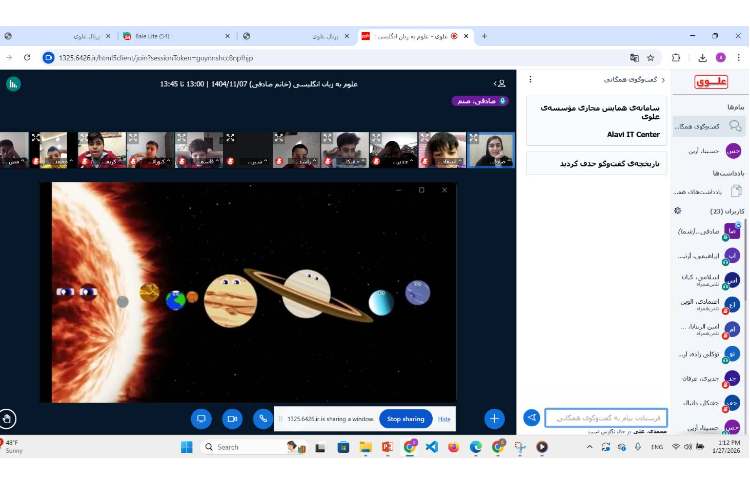Open private chat with حسینیا آرین
The width and height of the screenshot is (750, 480).
[708, 151]
